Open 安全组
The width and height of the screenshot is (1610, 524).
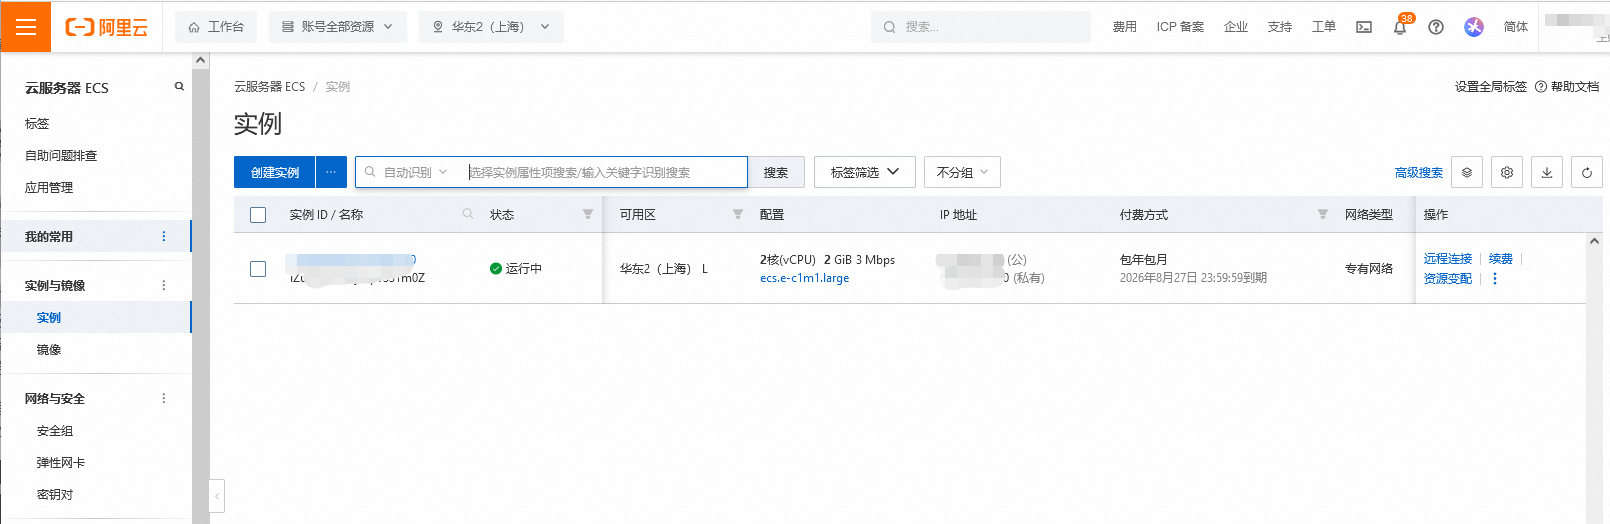point(55,430)
